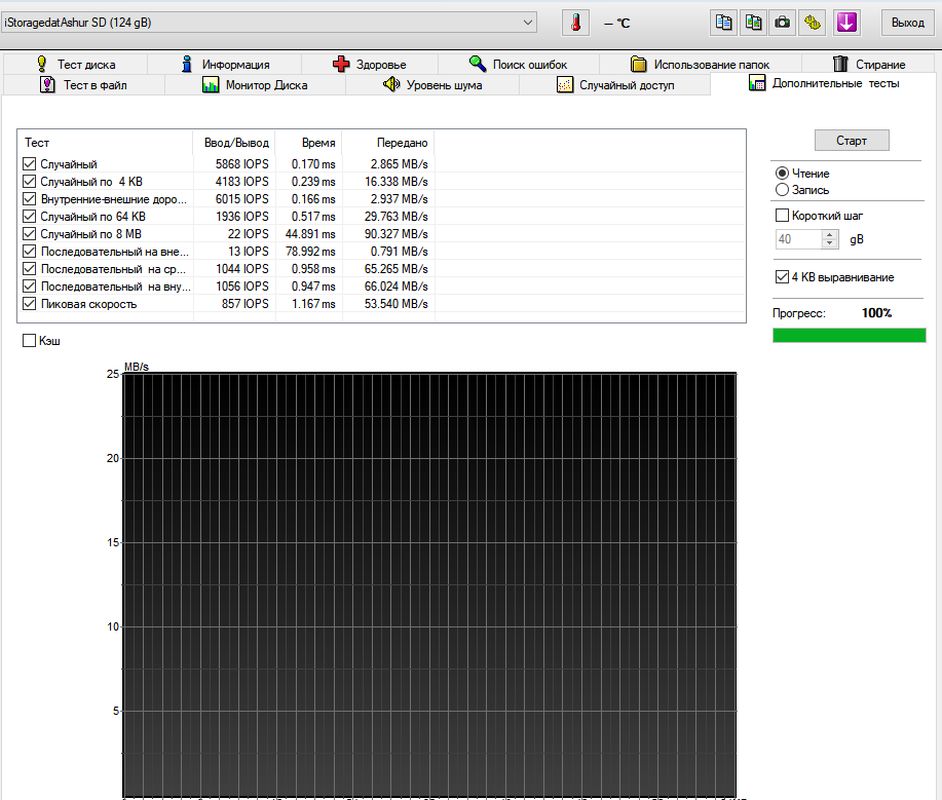This screenshot has width=942, height=800.
Task: Uncheck the Случайный по 4 KB test
Action: (29, 182)
